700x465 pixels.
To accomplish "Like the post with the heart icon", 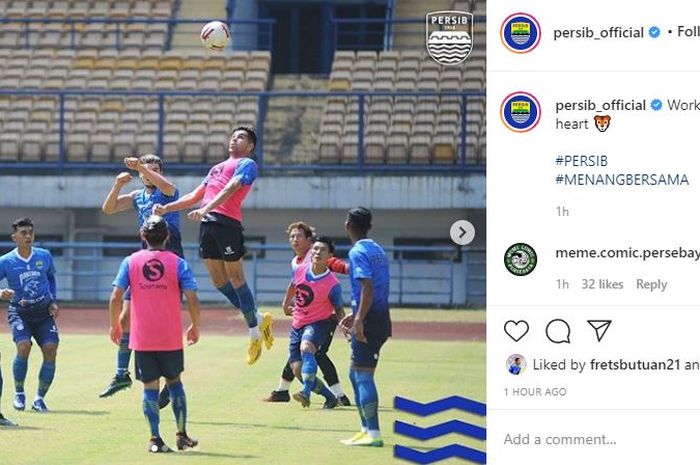I will pyautogui.click(x=516, y=331).
